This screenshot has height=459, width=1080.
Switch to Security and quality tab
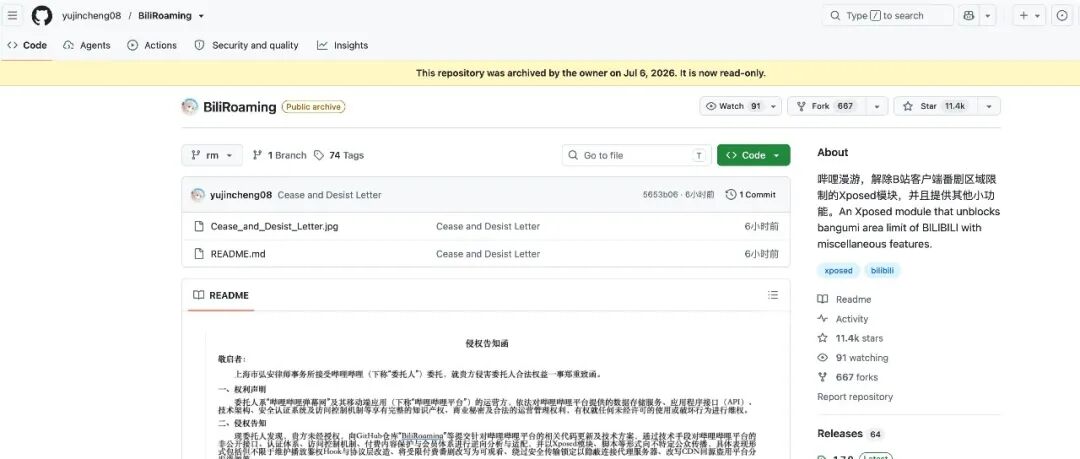247,45
